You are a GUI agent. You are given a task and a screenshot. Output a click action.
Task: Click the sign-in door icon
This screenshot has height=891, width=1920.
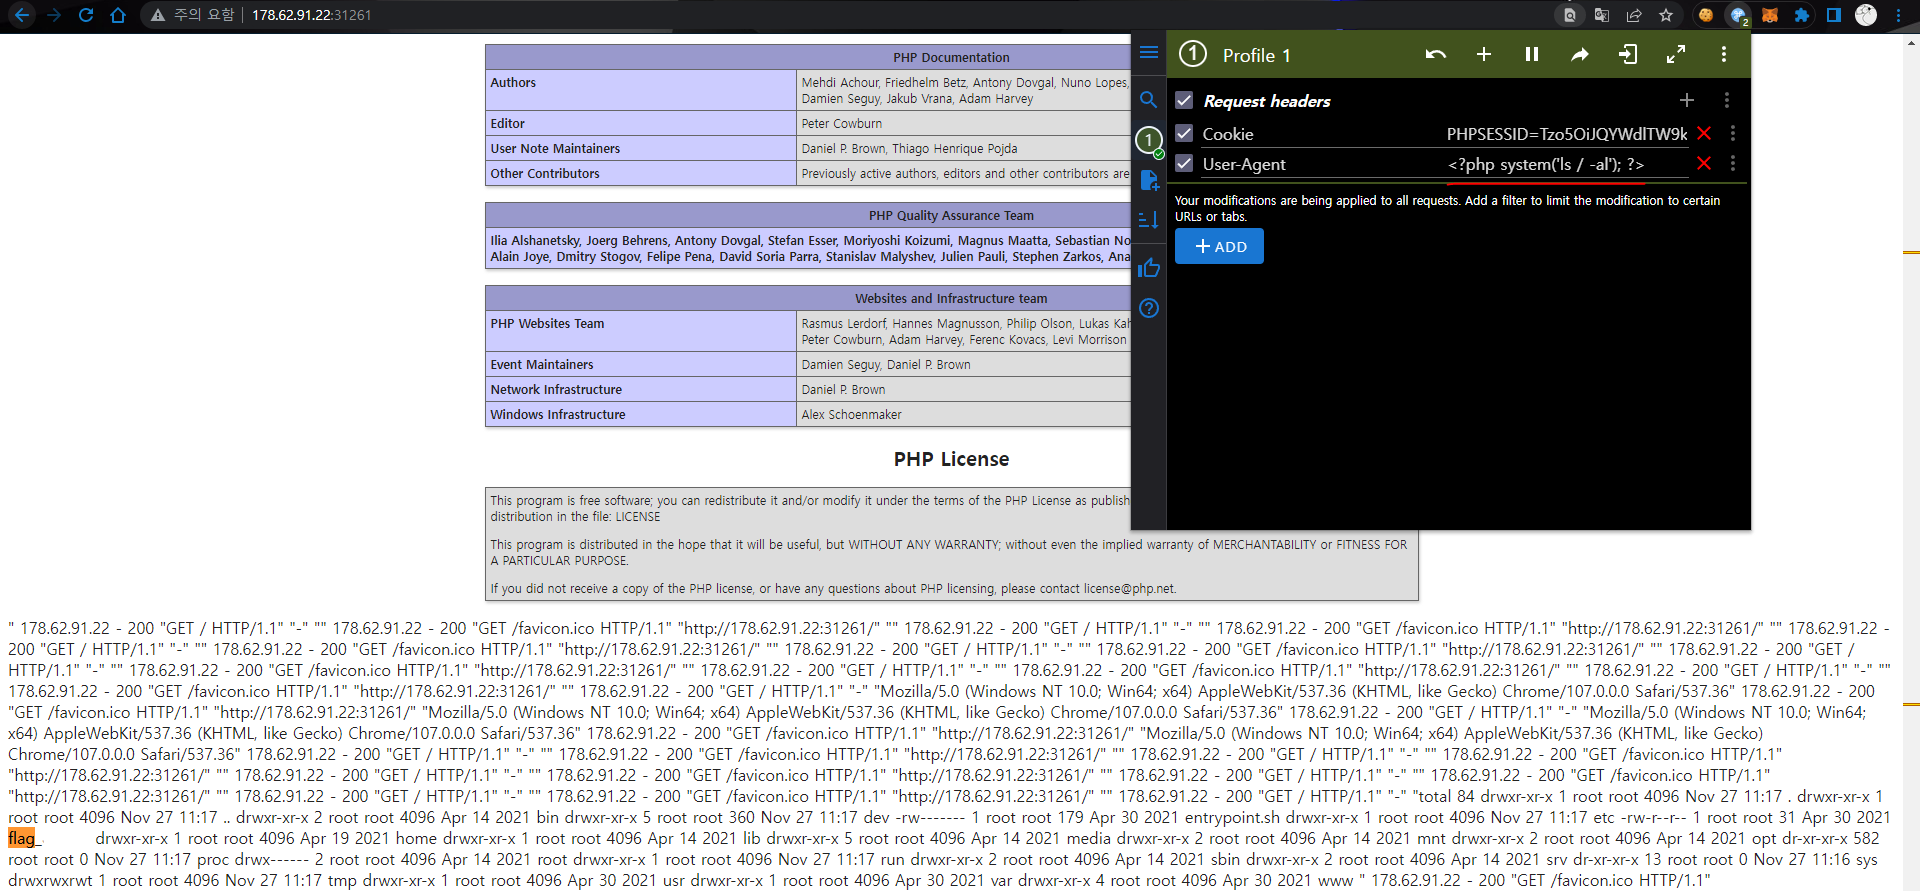click(1628, 54)
